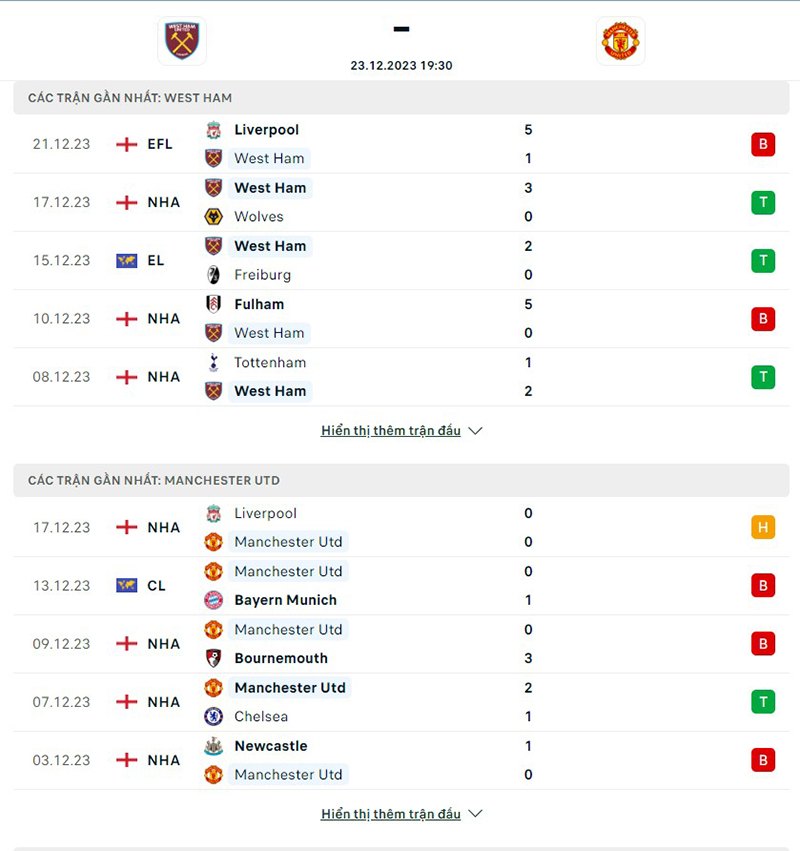Click green T badge for West Ham vs Wolves
The height and width of the screenshot is (851, 800).
pos(763,202)
